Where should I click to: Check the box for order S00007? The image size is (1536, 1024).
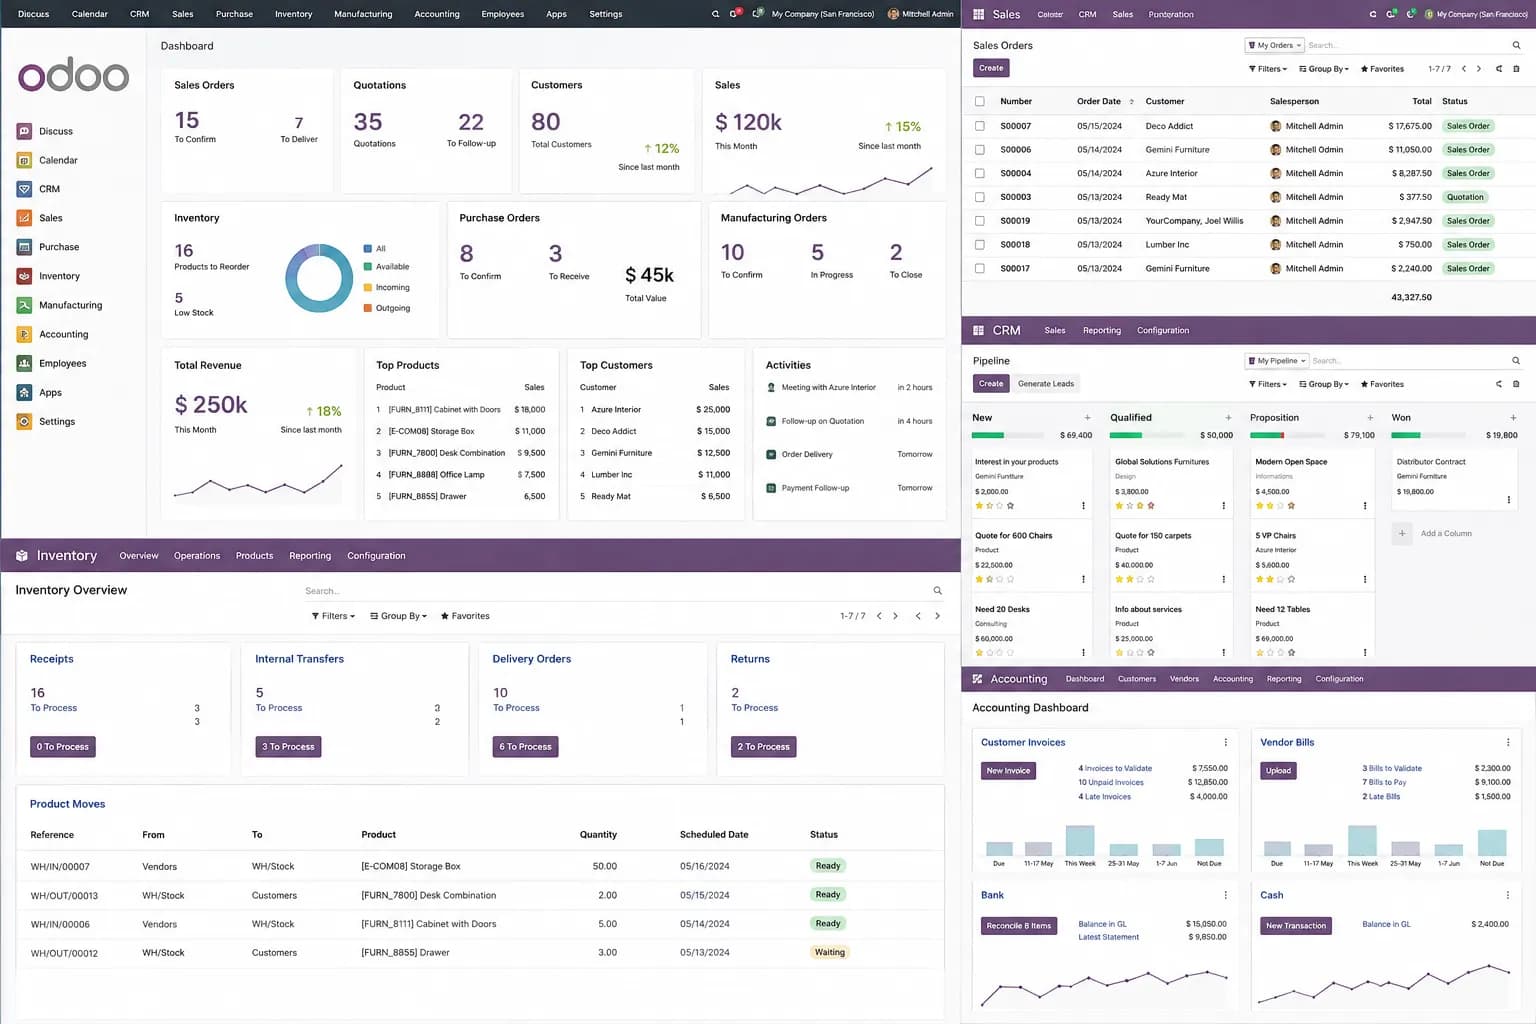pyautogui.click(x=979, y=126)
